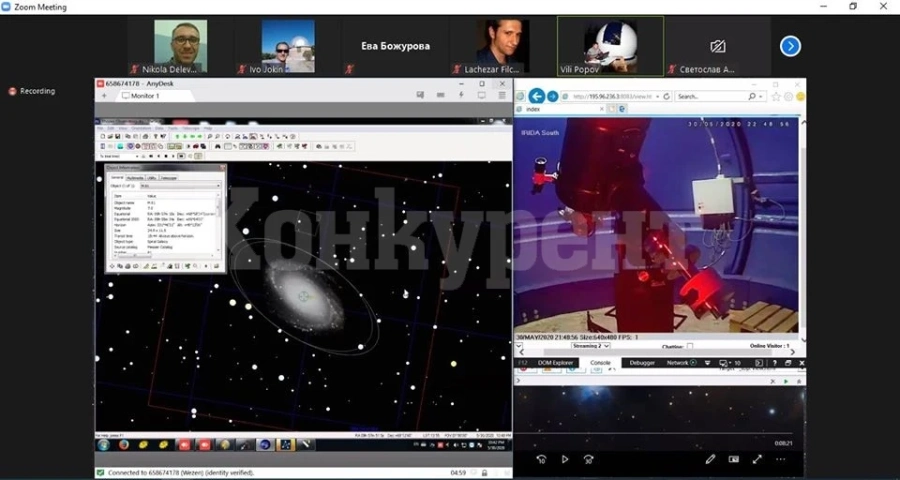Screen dimensions: 900x480
Task: Open the Streaming 2 dropdown
Action: tap(590, 346)
